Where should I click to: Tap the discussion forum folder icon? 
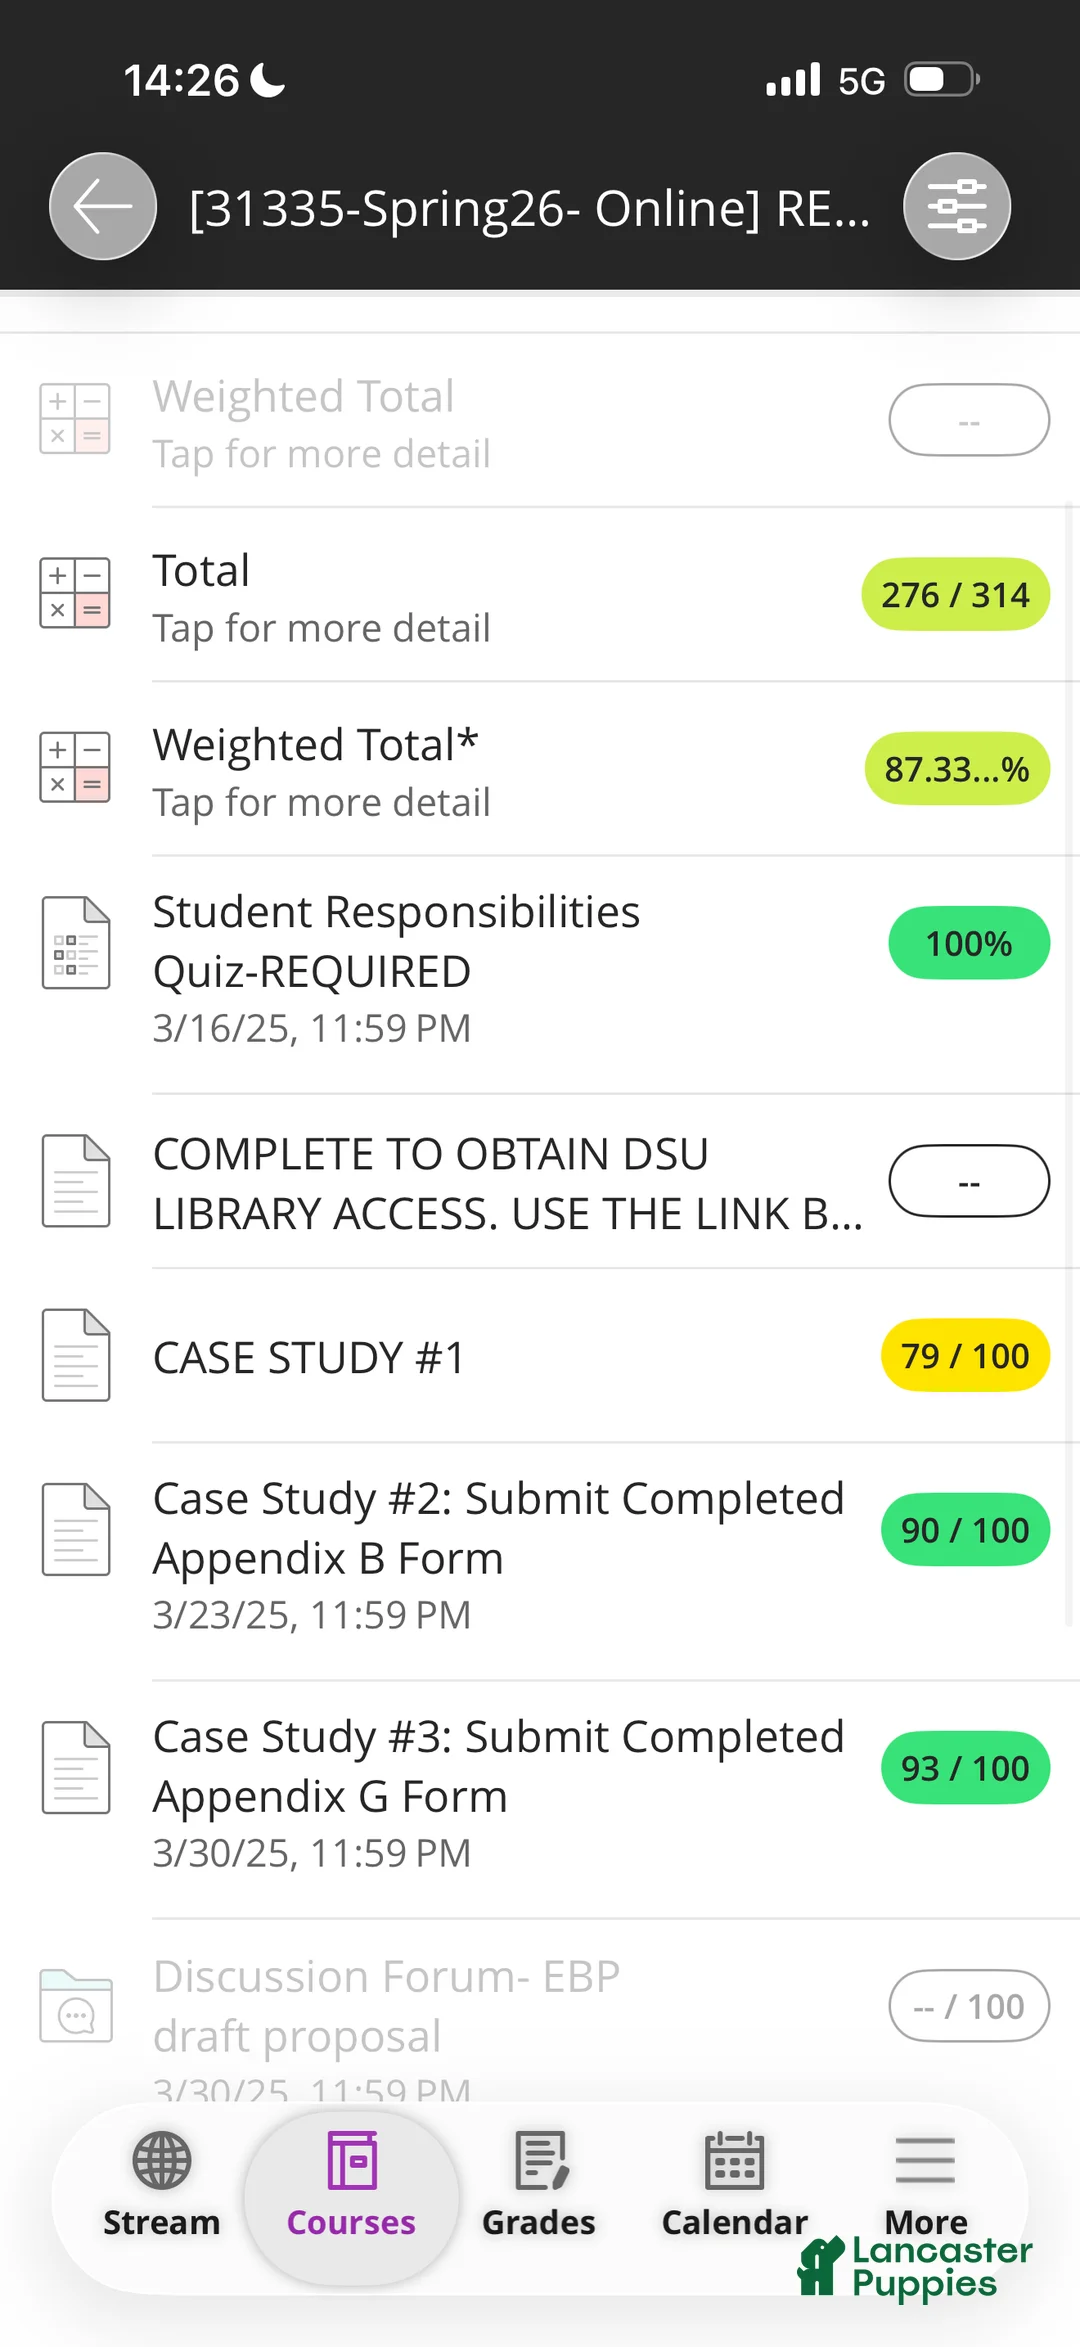click(x=76, y=2005)
